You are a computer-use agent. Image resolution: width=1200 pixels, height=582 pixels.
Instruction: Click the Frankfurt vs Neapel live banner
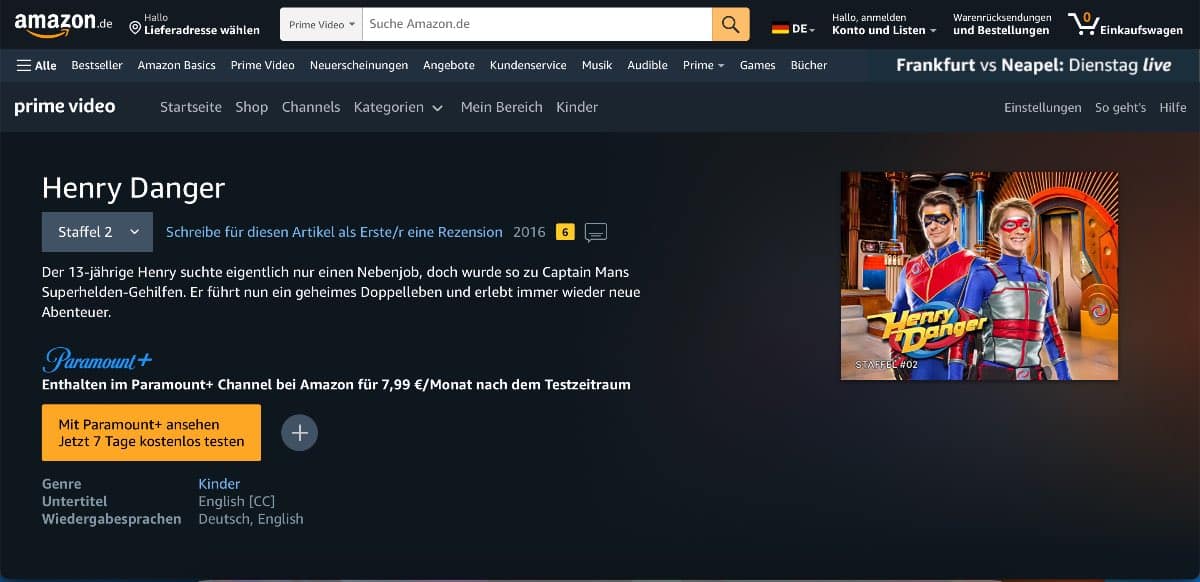pos(1034,65)
